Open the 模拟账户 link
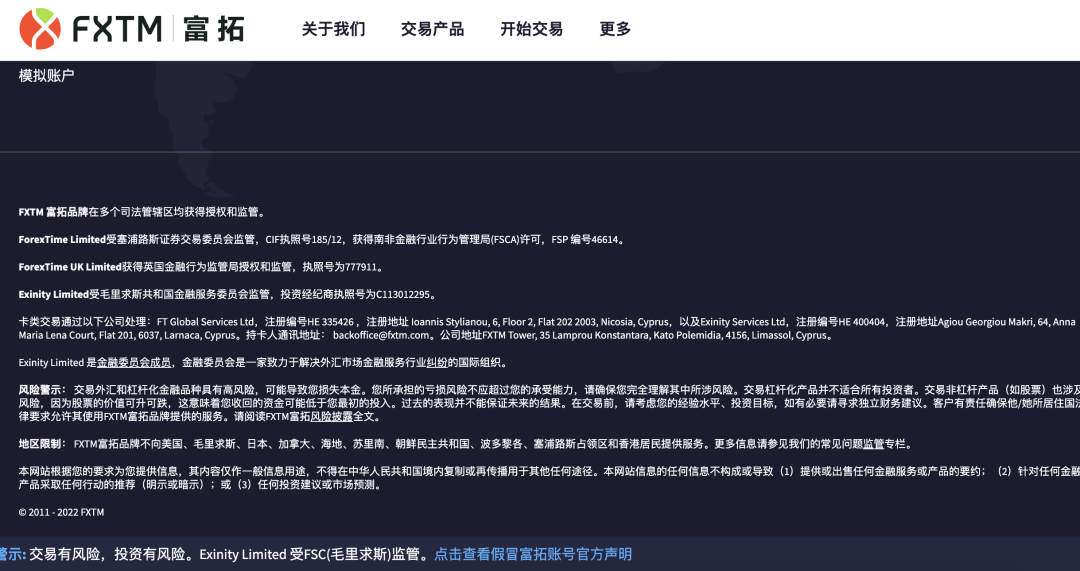1080x571 pixels. point(46,76)
